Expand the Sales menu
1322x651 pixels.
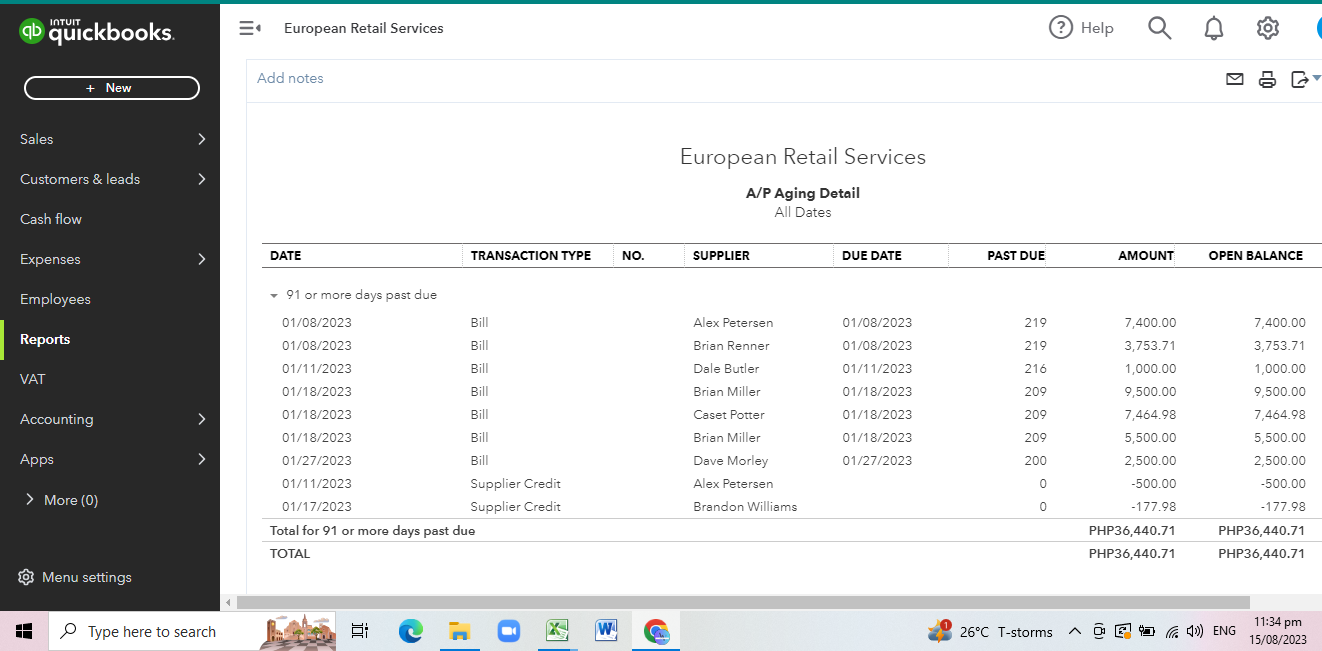(x=110, y=139)
